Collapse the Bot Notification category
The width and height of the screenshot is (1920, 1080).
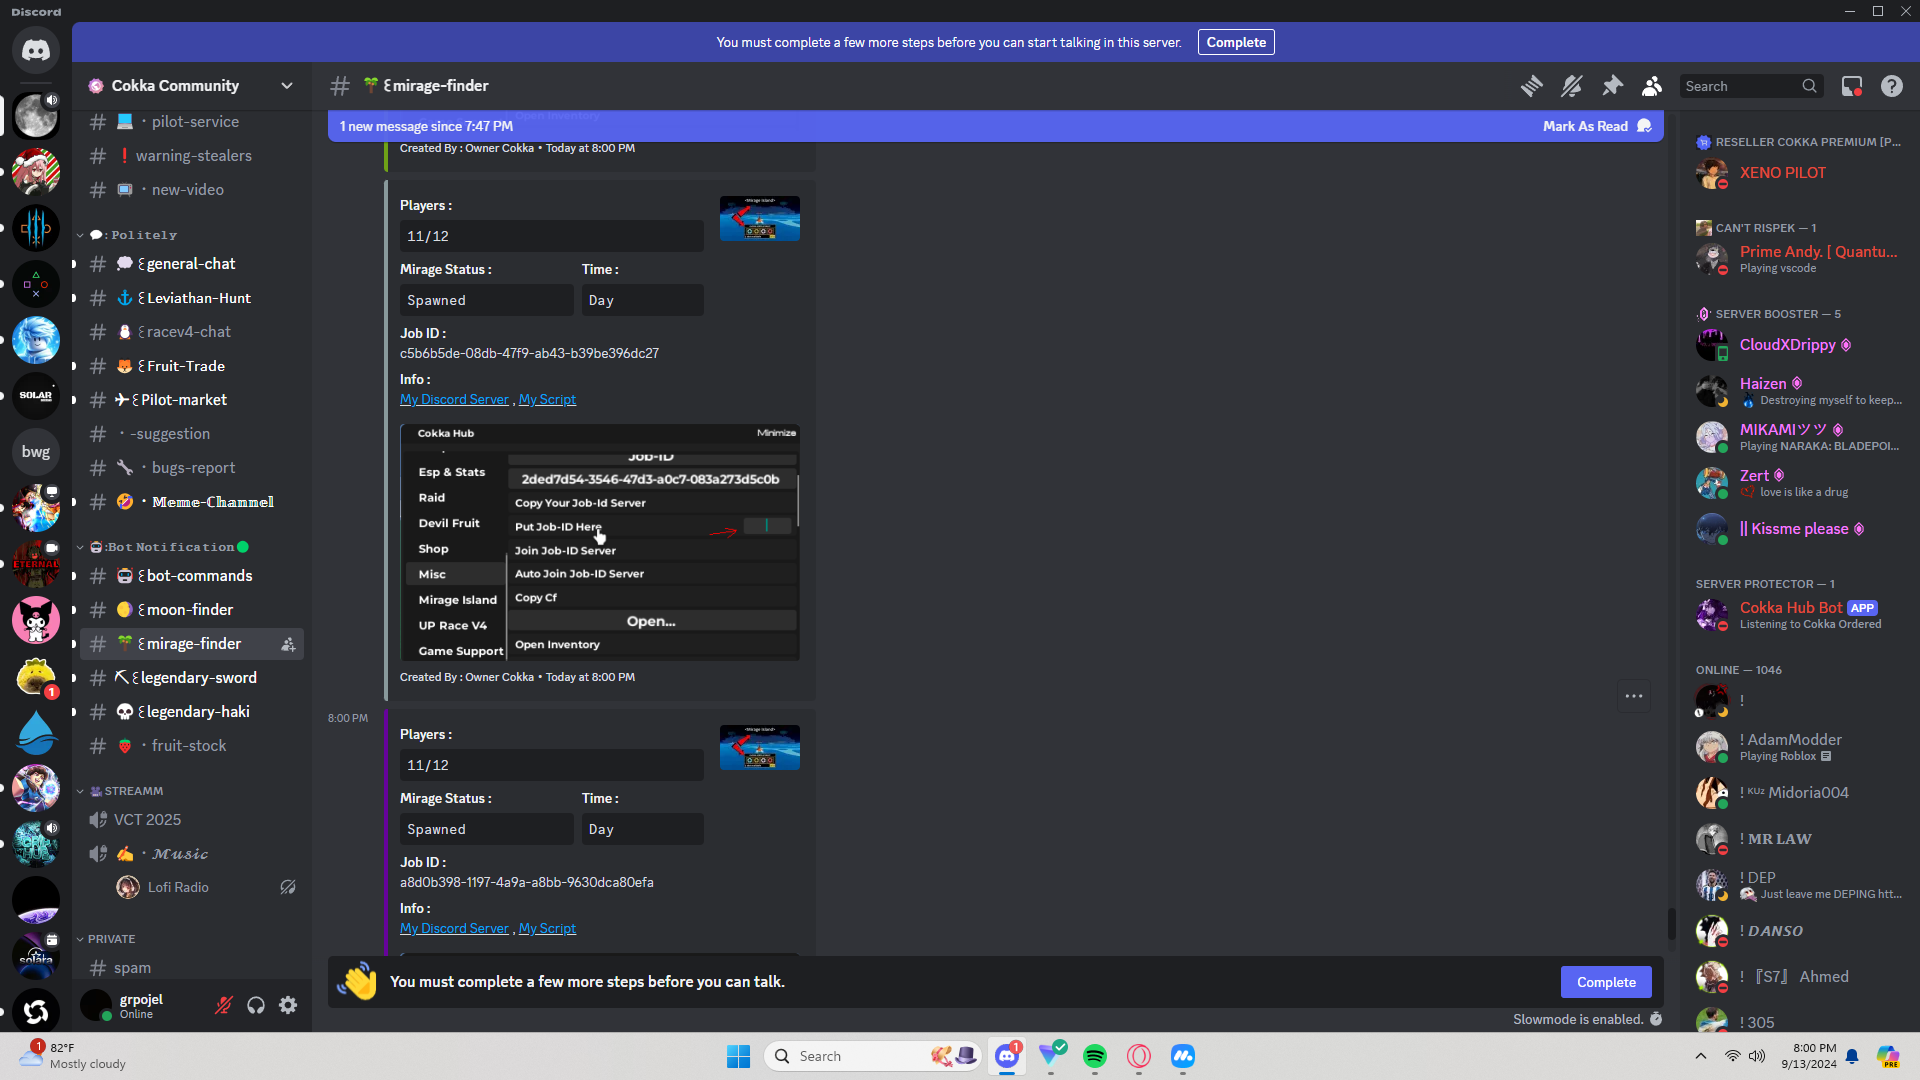pyautogui.click(x=163, y=547)
